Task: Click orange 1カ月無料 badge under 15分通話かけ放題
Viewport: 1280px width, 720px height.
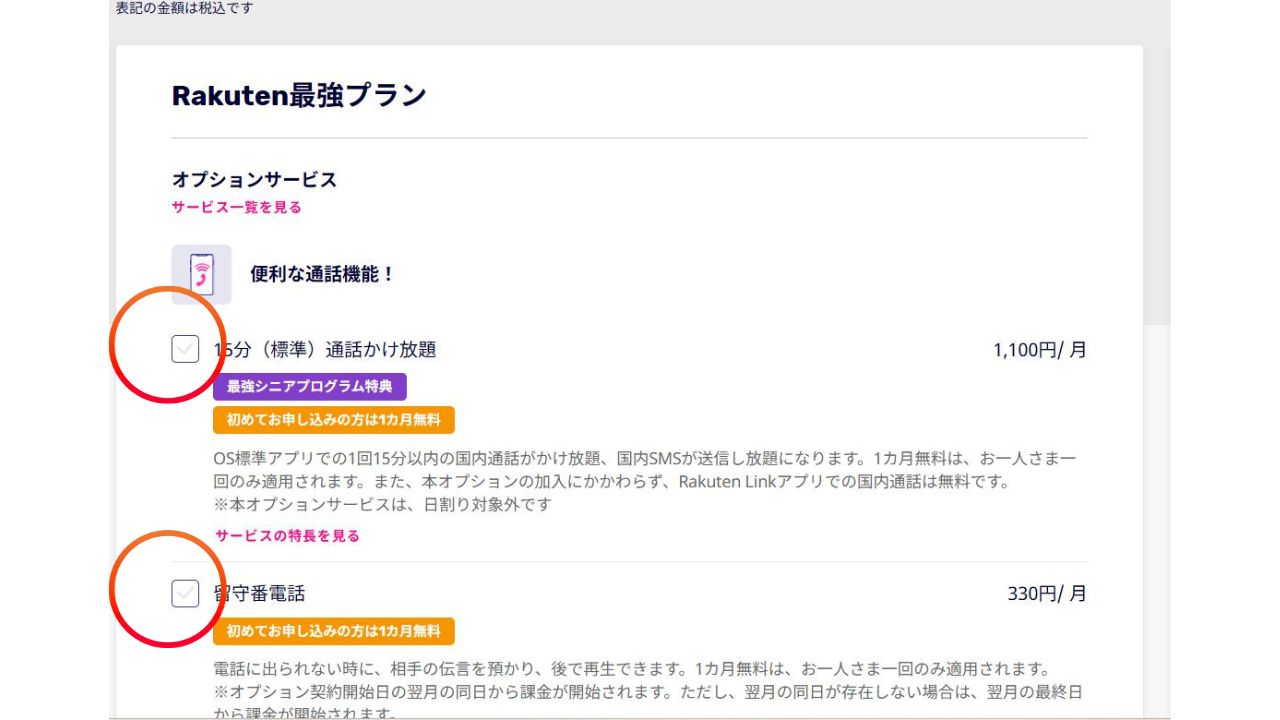Action: click(x=333, y=420)
